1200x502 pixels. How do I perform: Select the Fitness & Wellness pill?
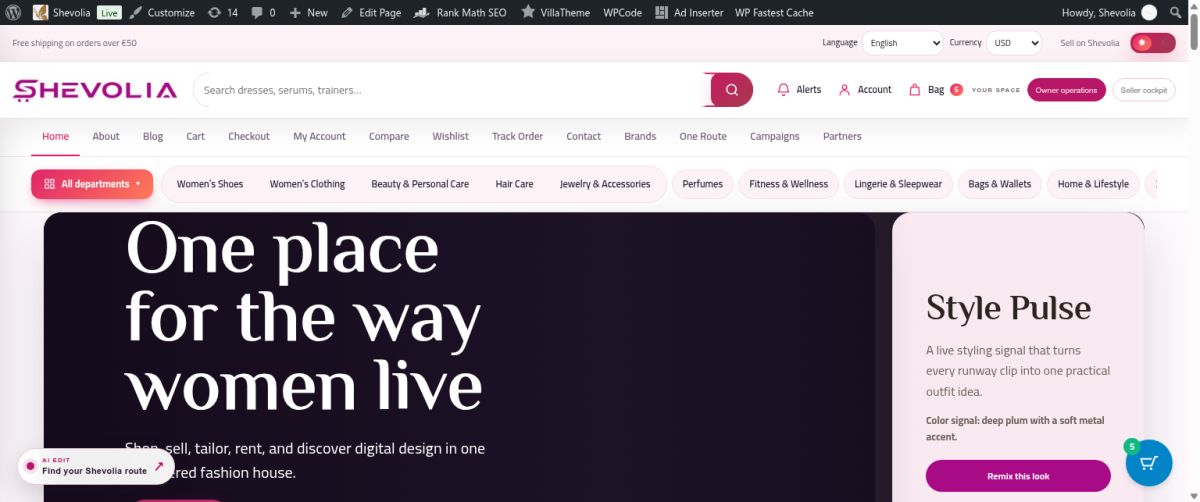[789, 184]
